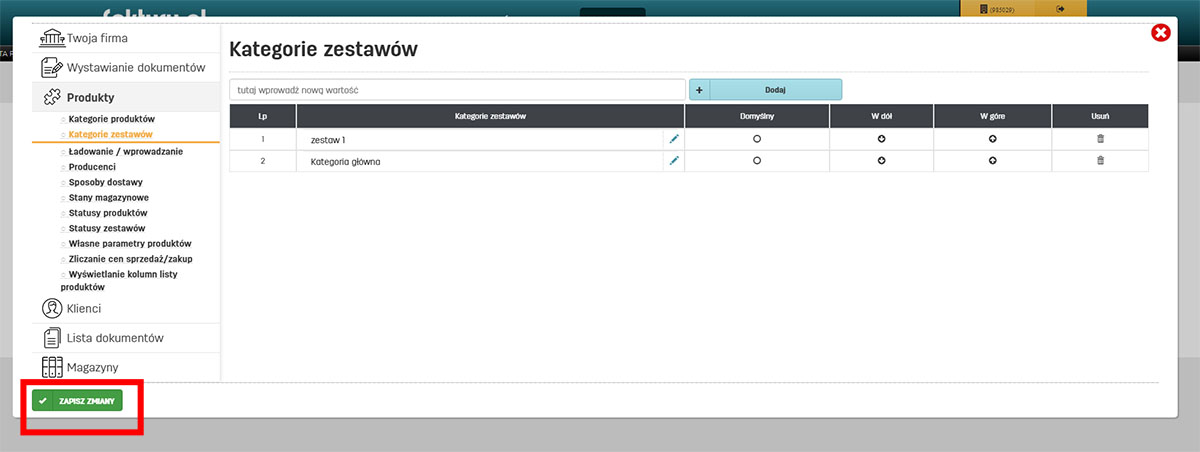Open the 'Klienci' settings section

(x=83, y=309)
